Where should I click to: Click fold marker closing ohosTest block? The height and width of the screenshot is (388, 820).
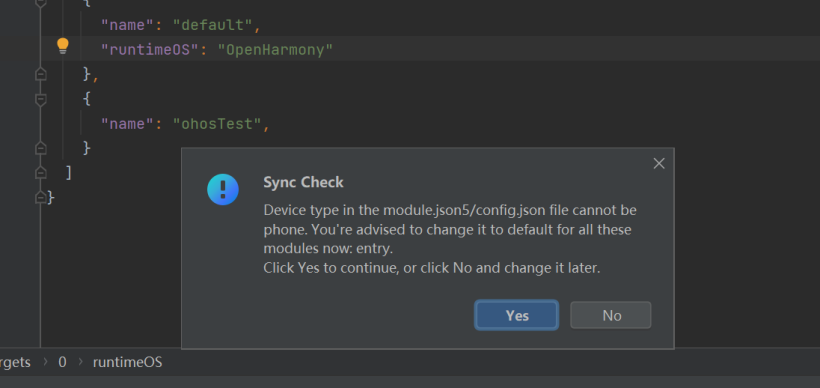(x=41, y=149)
